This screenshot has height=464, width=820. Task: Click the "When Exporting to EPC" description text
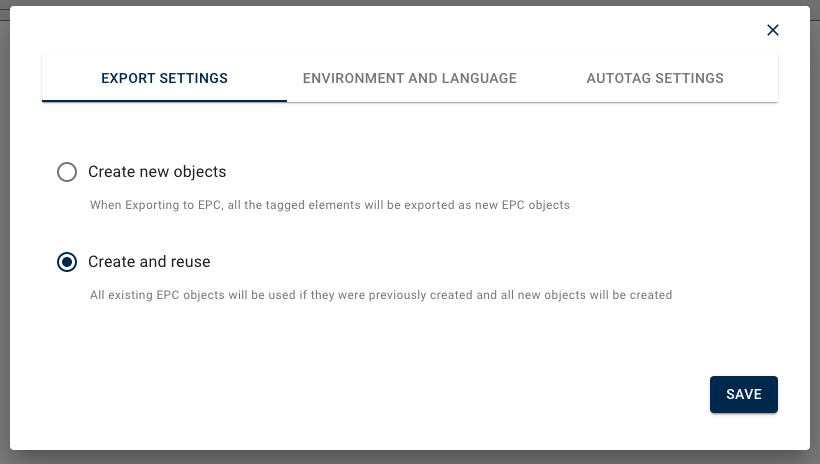click(x=330, y=205)
